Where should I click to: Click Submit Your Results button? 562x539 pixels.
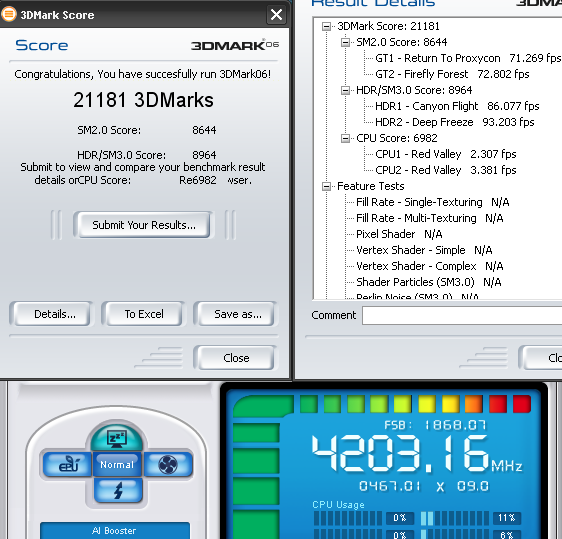coord(144,225)
